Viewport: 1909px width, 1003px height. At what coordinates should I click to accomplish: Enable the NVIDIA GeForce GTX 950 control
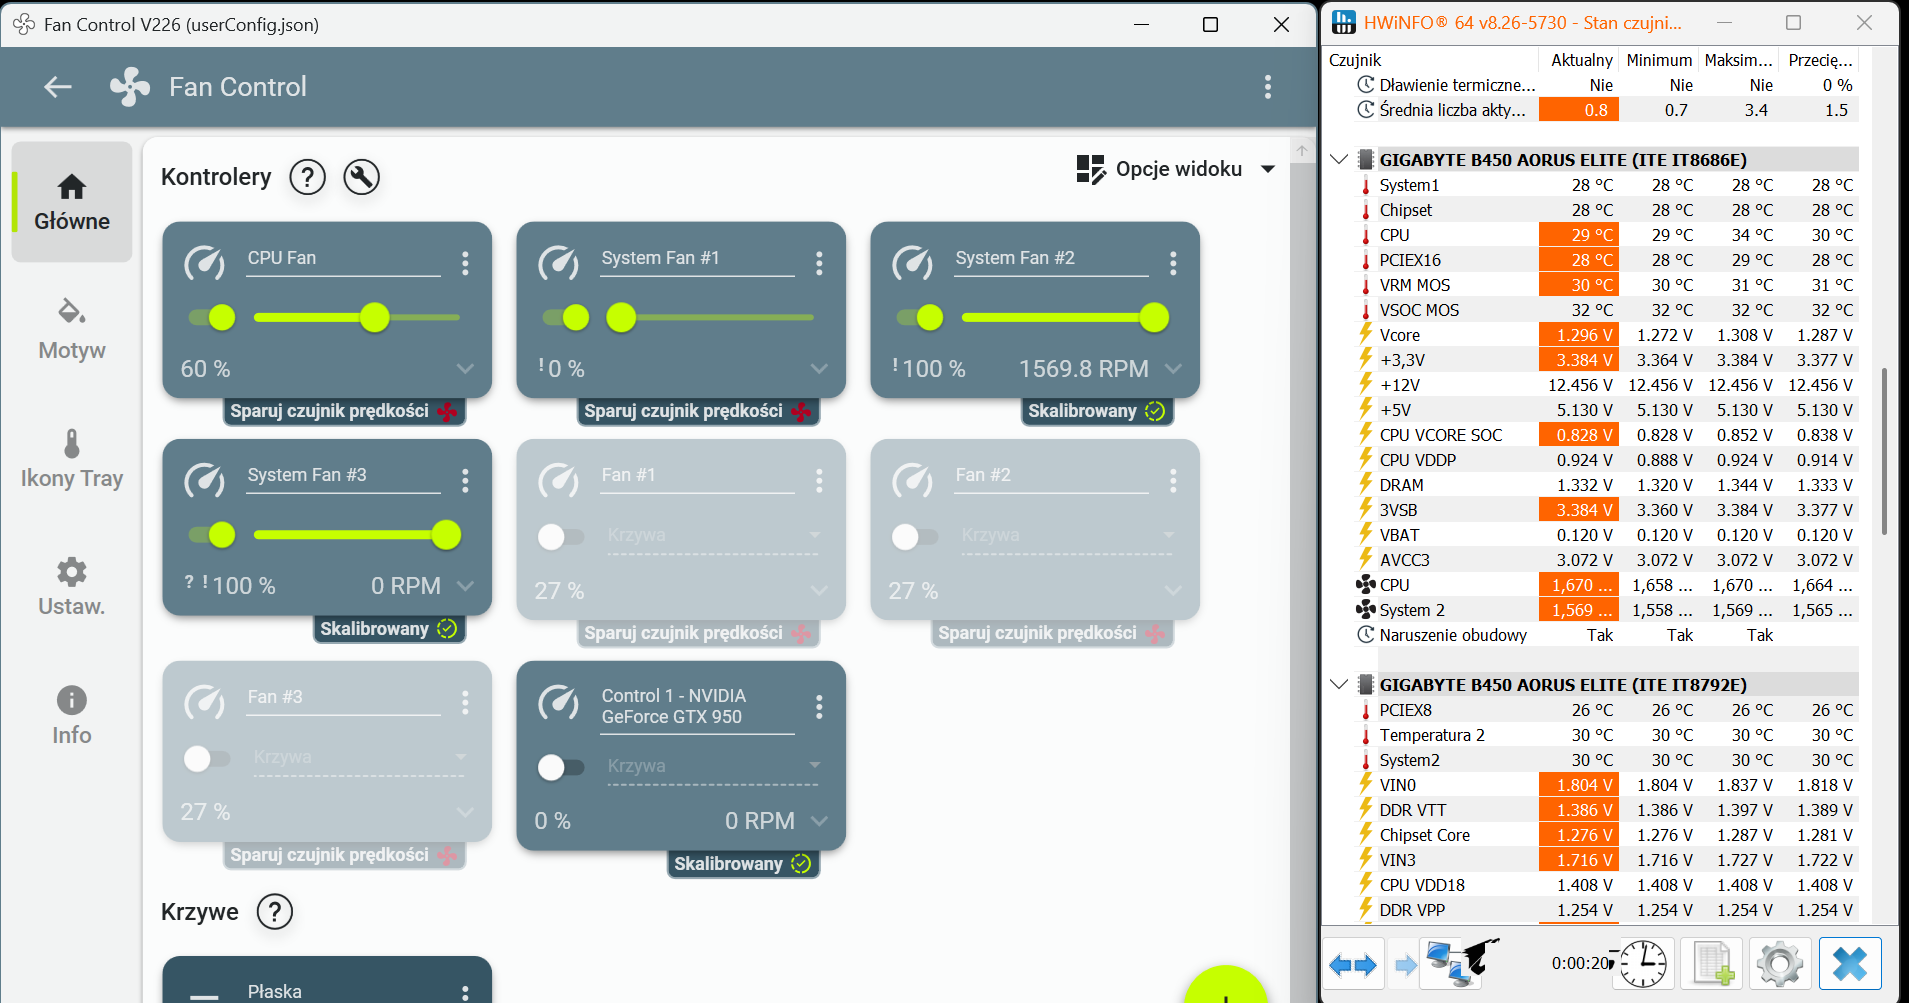(x=560, y=767)
